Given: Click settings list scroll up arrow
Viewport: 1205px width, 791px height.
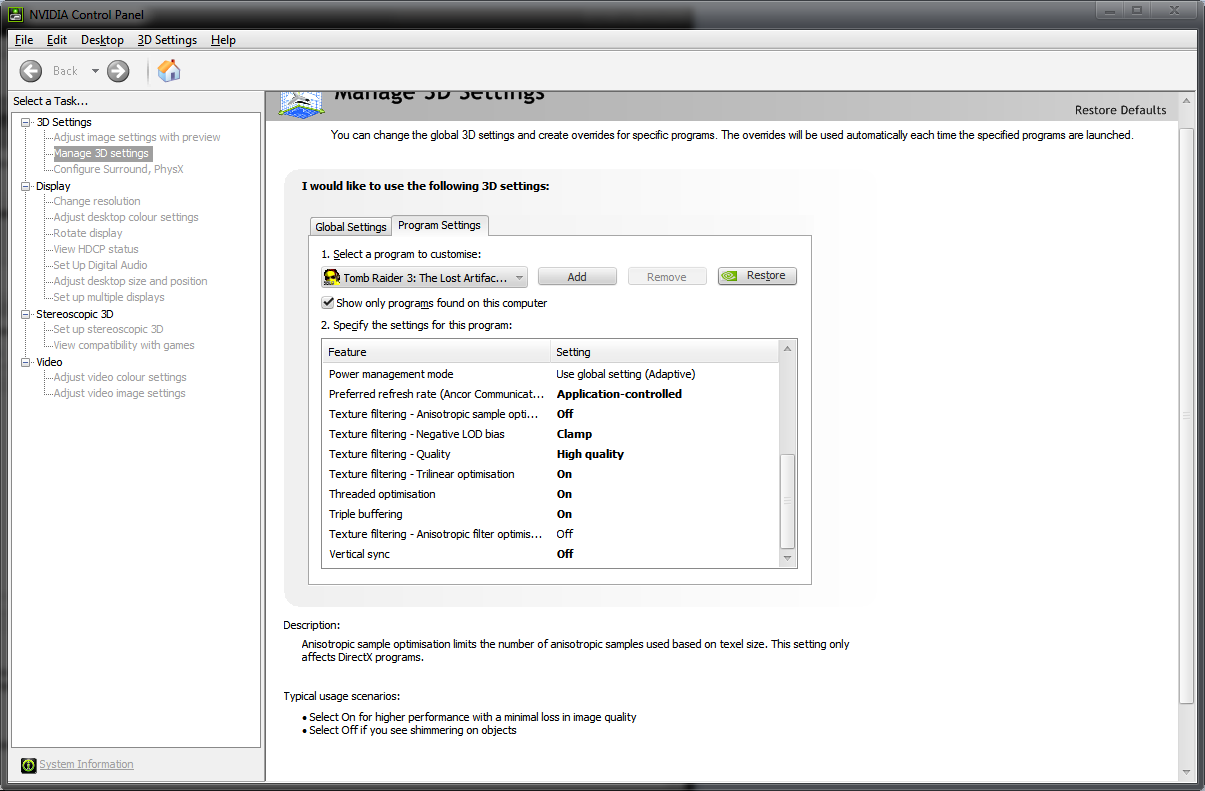Looking at the screenshot, I should [x=787, y=349].
